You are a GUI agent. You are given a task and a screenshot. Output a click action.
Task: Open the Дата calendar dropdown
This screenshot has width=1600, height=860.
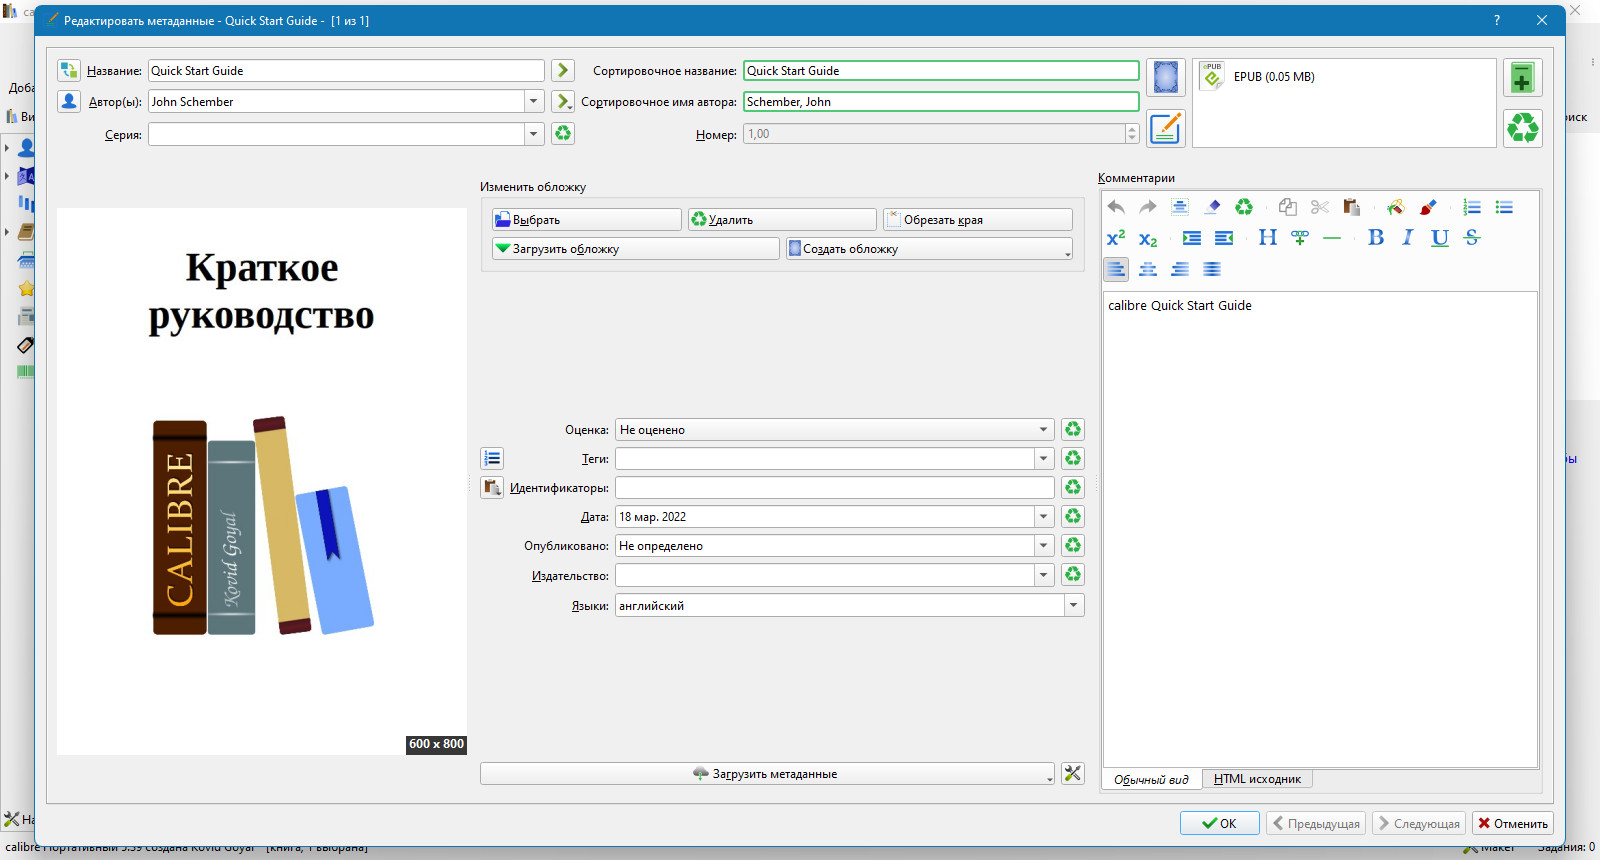click(1044, 516)
